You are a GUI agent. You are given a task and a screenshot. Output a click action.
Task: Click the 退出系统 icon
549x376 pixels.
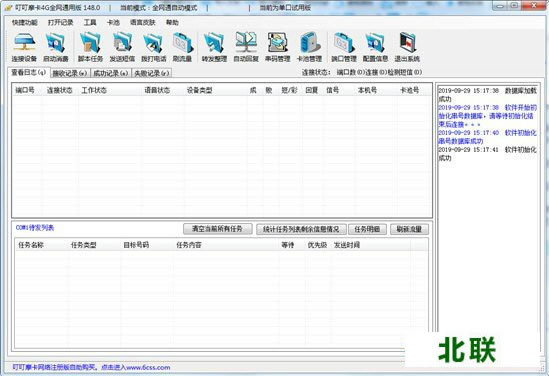pos(407,48)
